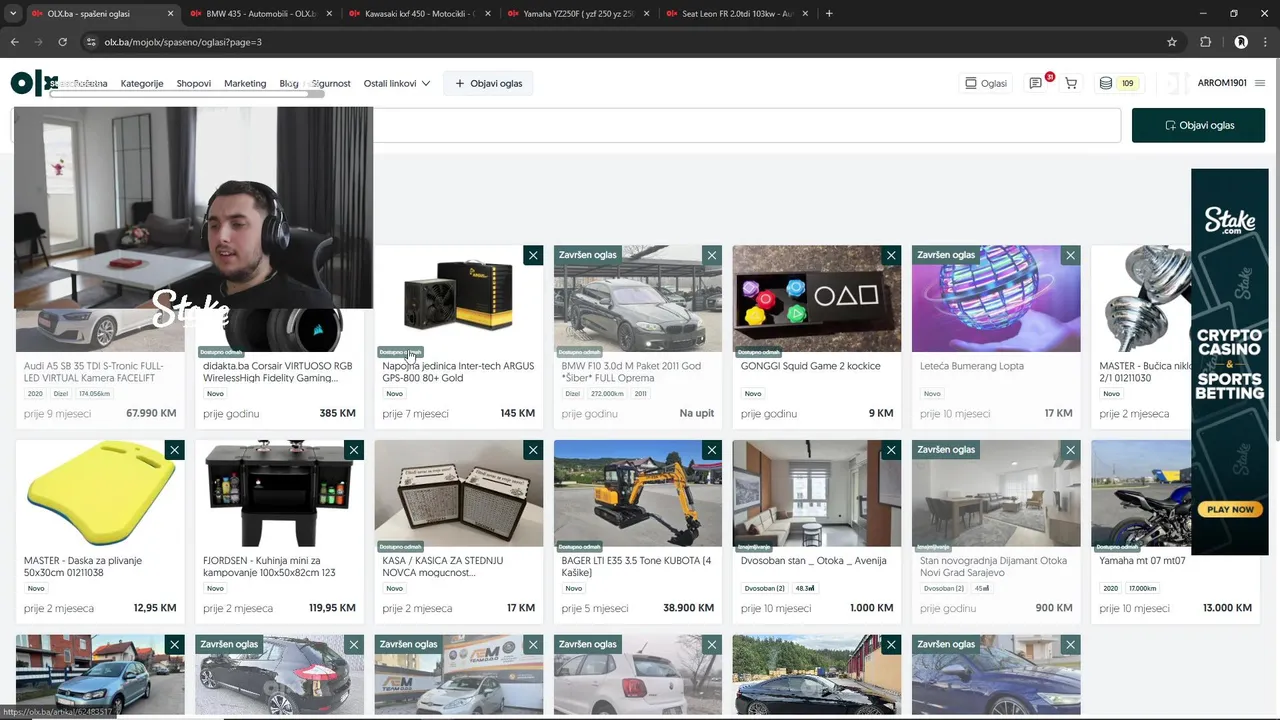
Task: Open didakta.ba Corsair VIRTUOSO RGB listing title
Action: coord(278,372)
